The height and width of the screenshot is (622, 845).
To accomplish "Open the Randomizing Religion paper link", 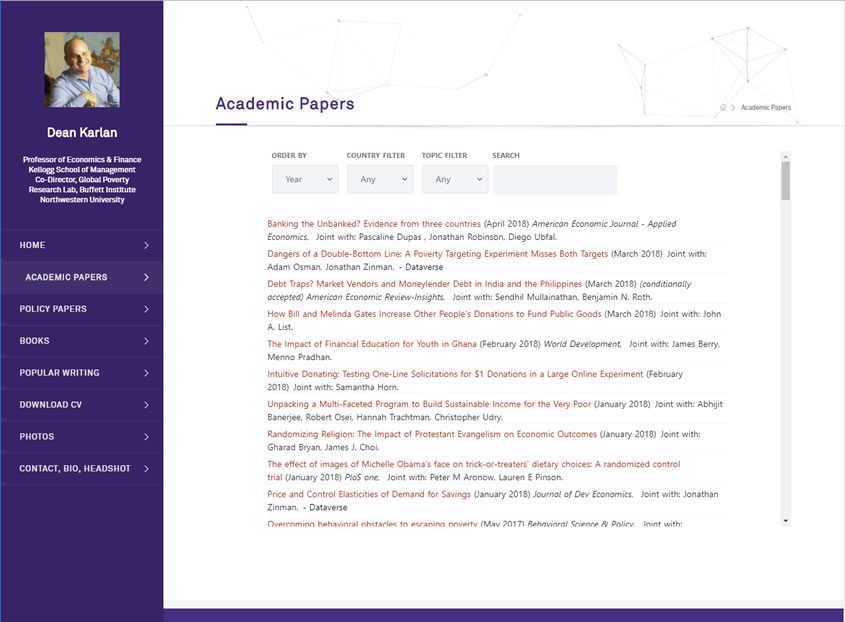I will point(431,434).
